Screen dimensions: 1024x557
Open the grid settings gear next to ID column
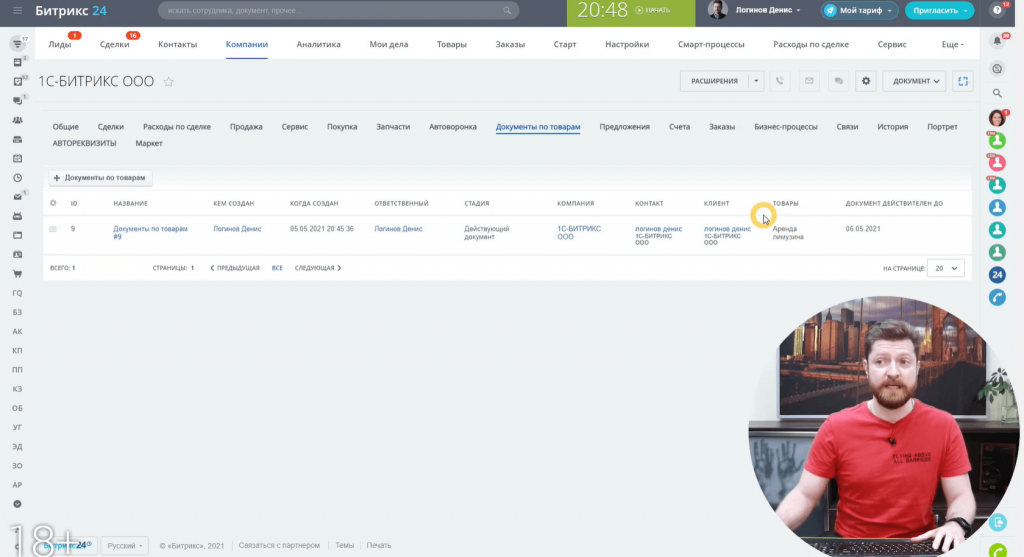(x=54, y=203)
